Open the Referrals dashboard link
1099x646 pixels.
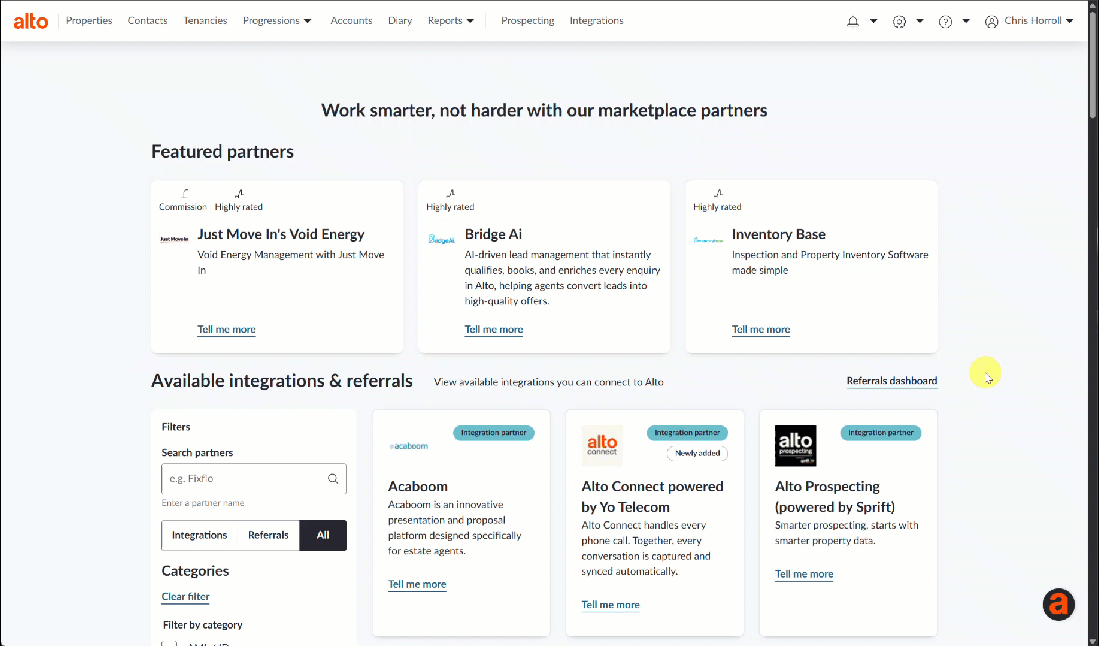coord(892,381)
